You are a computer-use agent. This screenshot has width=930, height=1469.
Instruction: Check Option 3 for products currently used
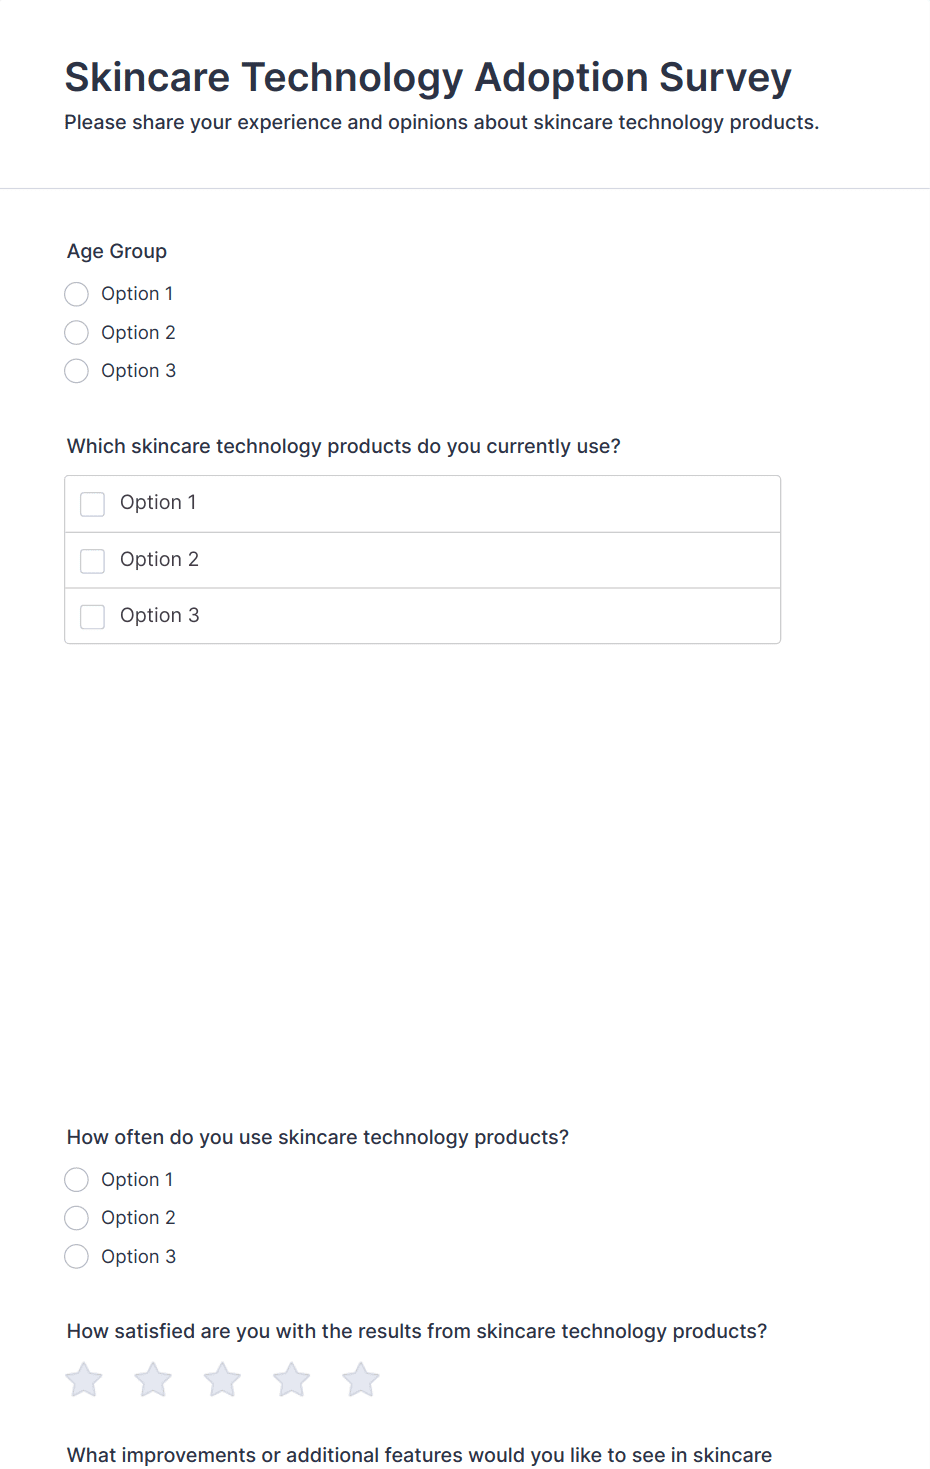(93, 617)
